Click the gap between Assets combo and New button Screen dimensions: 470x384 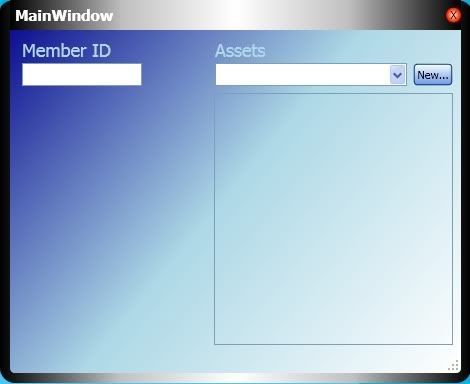(x=410, y=75)
